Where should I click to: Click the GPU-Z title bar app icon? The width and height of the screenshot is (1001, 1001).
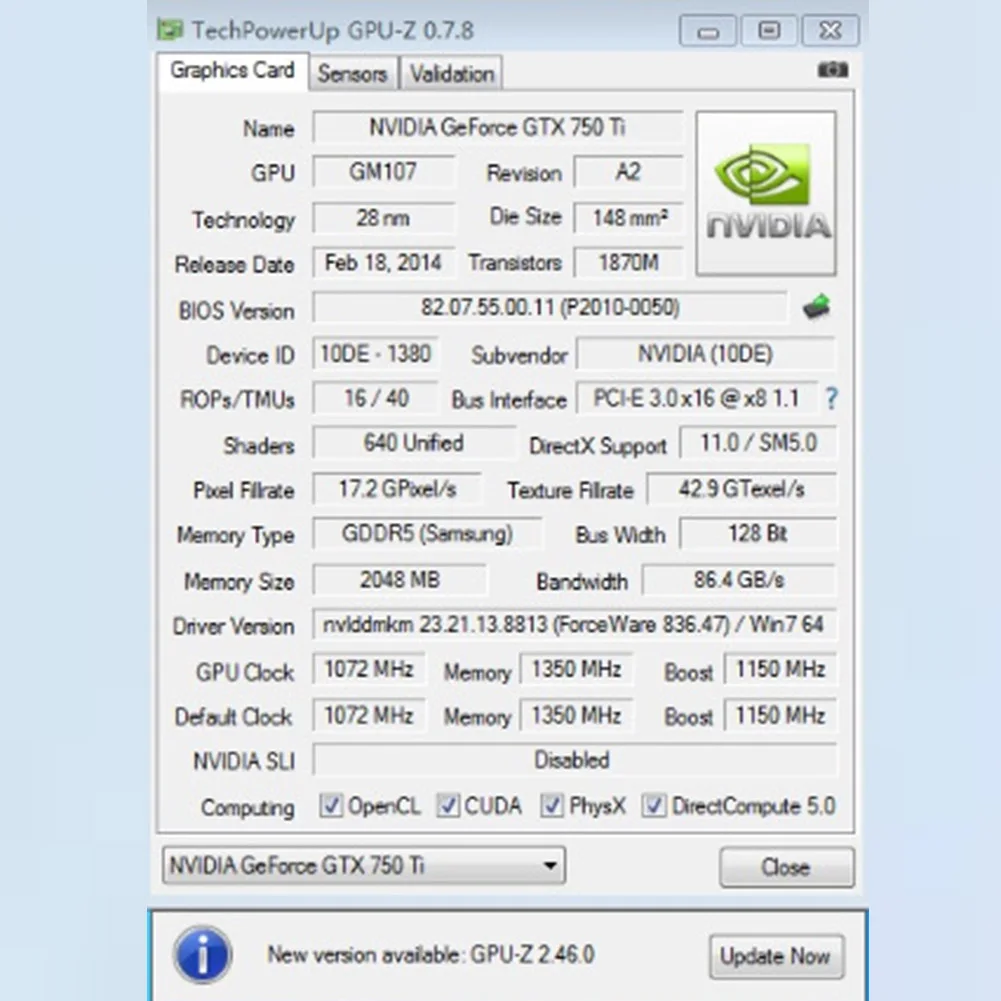170,29
